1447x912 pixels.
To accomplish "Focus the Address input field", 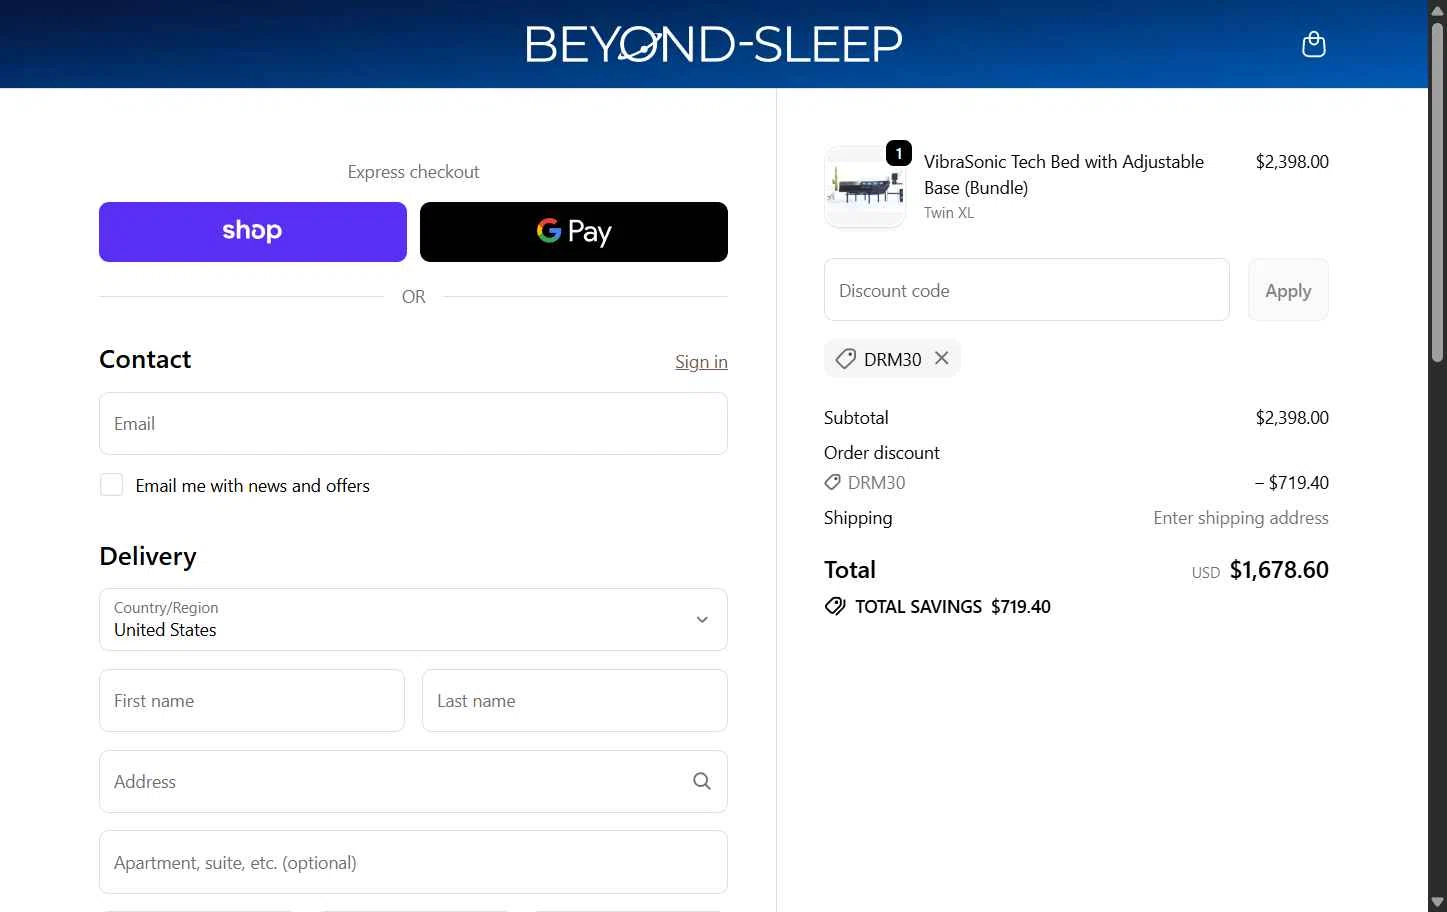I will 413,782.
